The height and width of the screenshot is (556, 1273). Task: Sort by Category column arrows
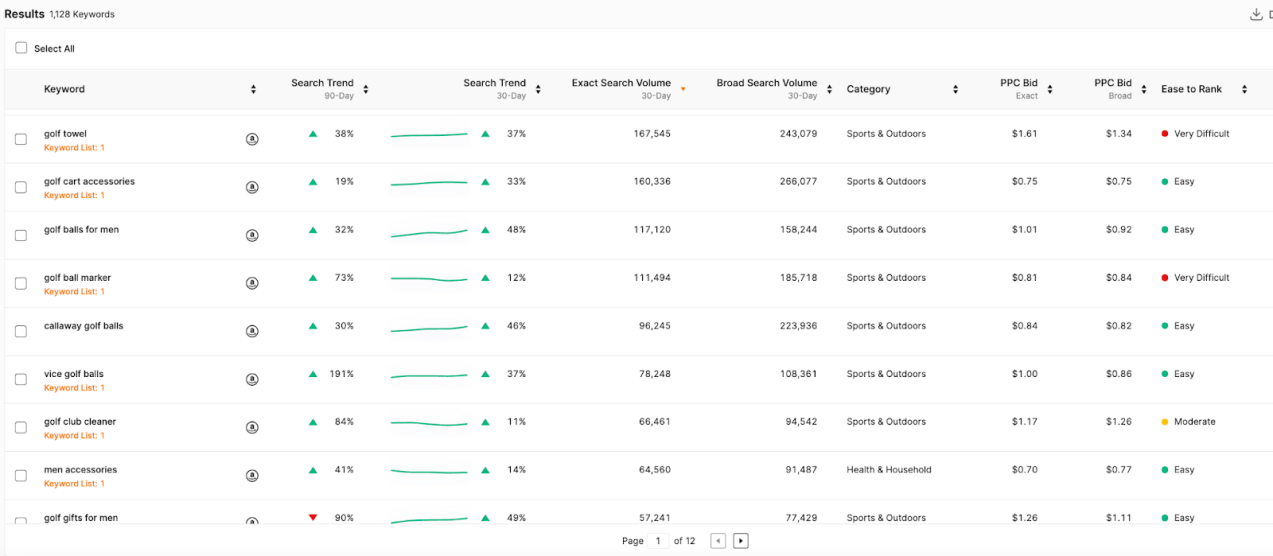tap(955, 89)
